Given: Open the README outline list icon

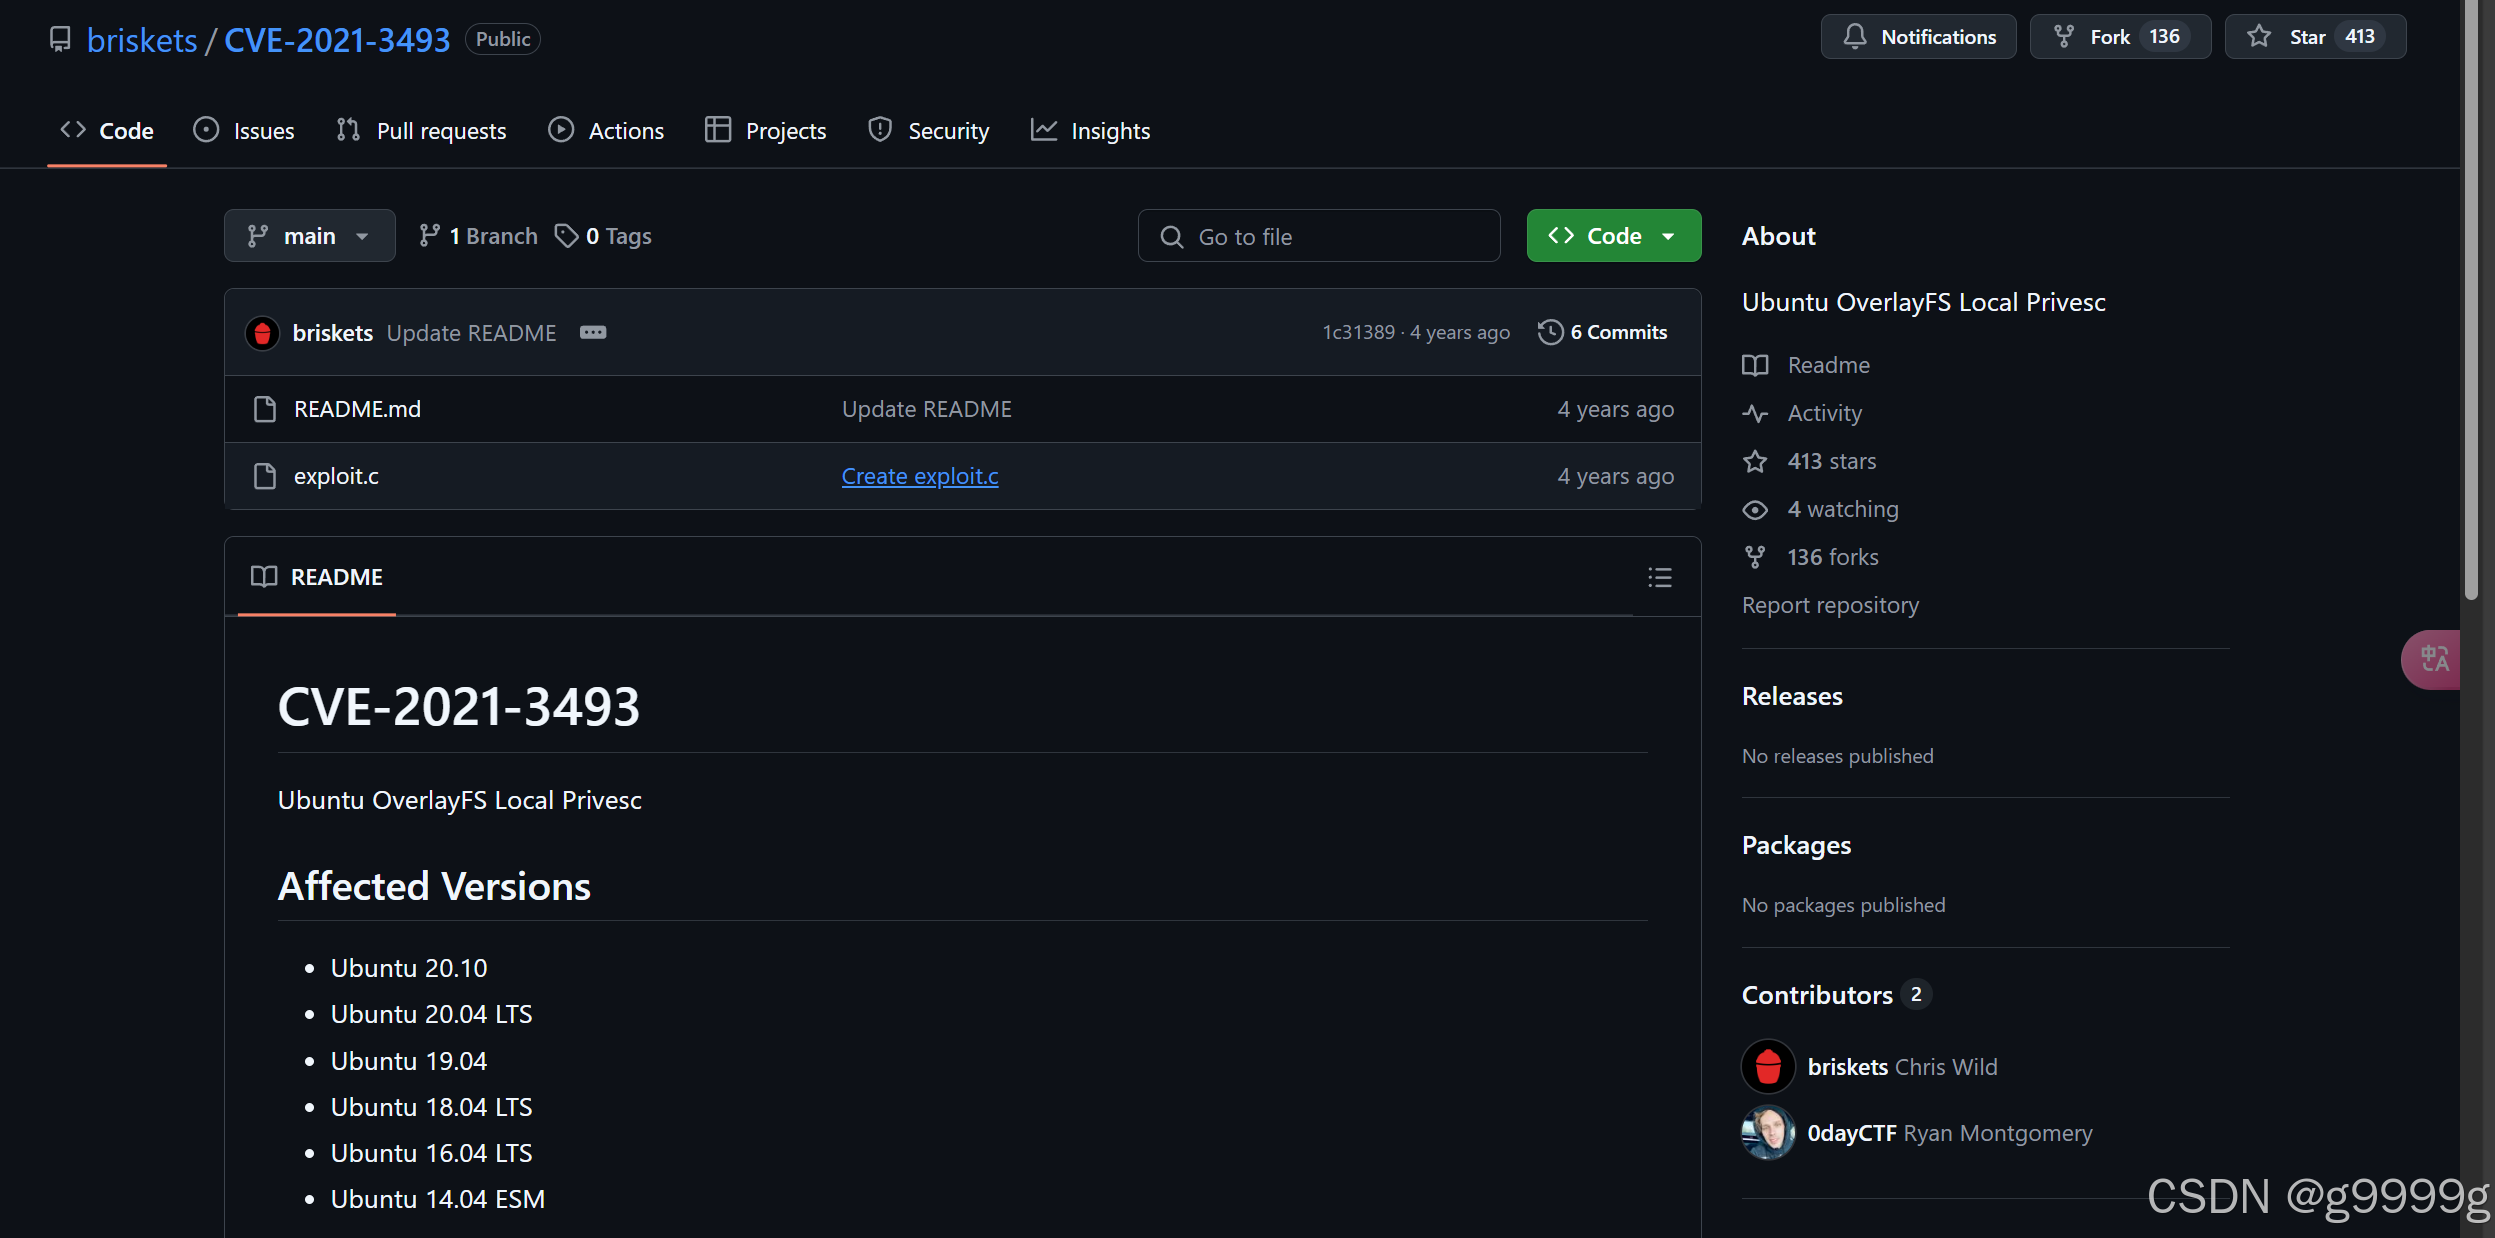Looking at the screenshot, I should tap(1659, 577).
